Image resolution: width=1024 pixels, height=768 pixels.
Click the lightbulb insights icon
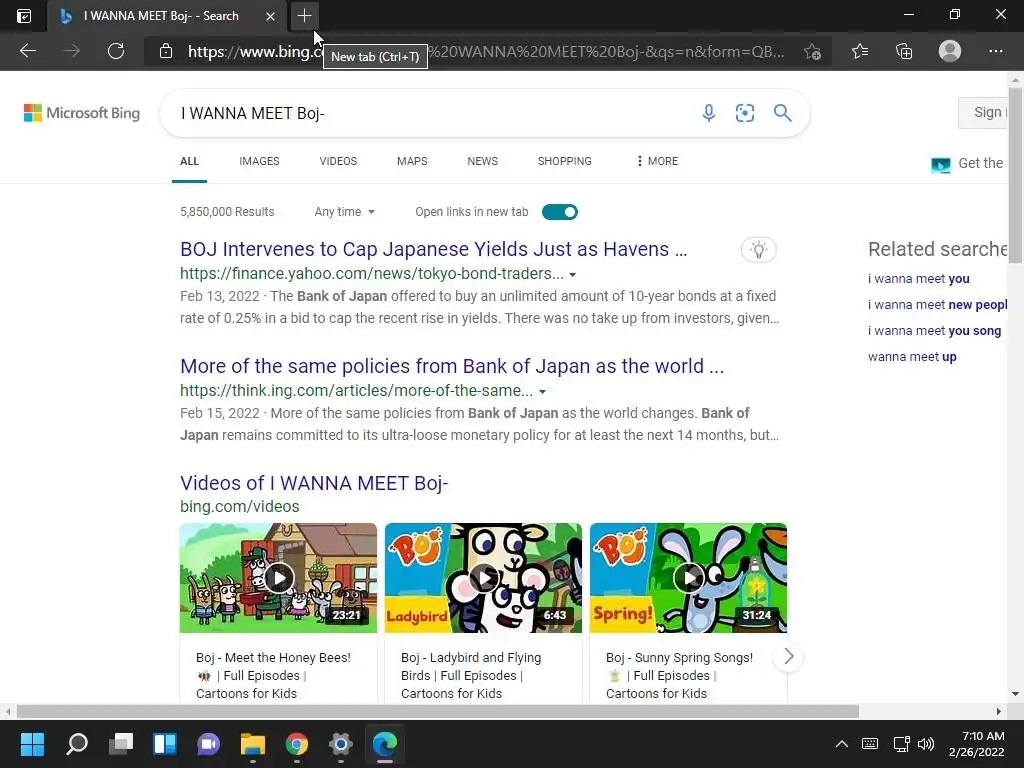759,249
